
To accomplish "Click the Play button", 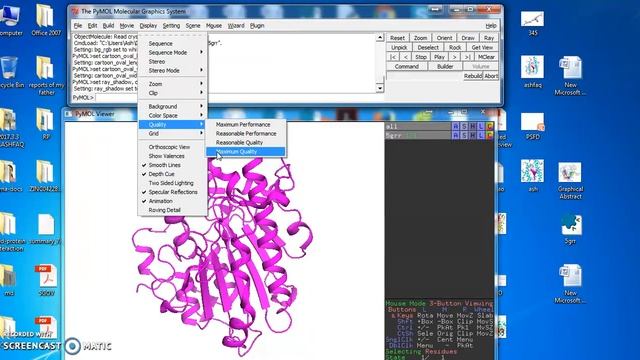I will pyautogui.click(x=439, y=57).
